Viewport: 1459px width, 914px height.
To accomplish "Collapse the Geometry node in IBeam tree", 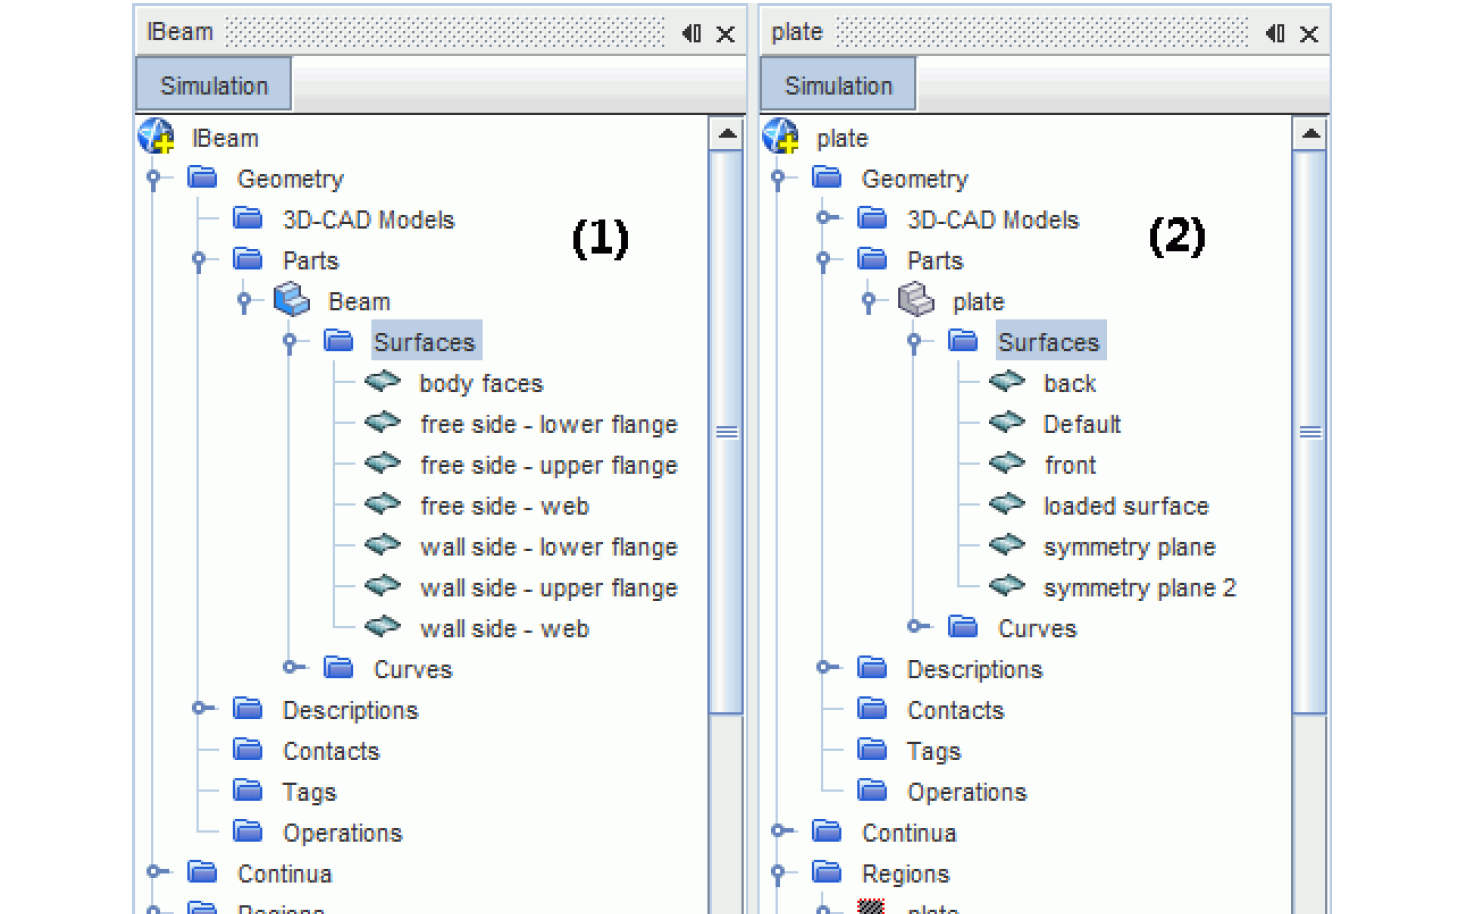I will tap(154, 179).
